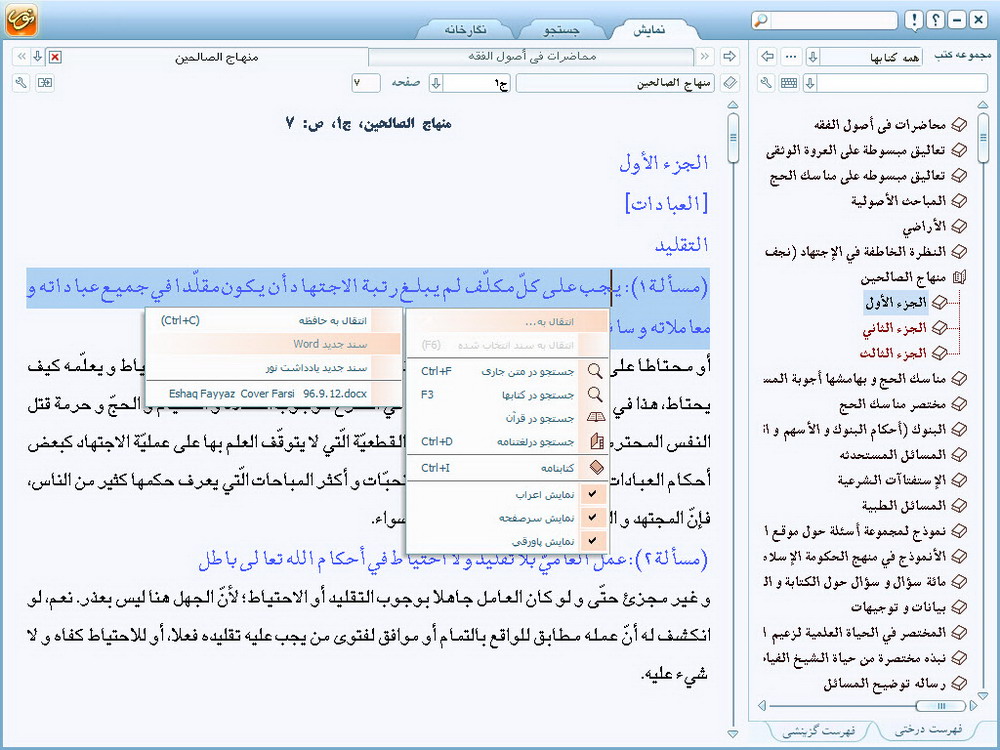1000x750 pixels.
Task: Switch to the نمایش tab
Action: coord(649,31)
